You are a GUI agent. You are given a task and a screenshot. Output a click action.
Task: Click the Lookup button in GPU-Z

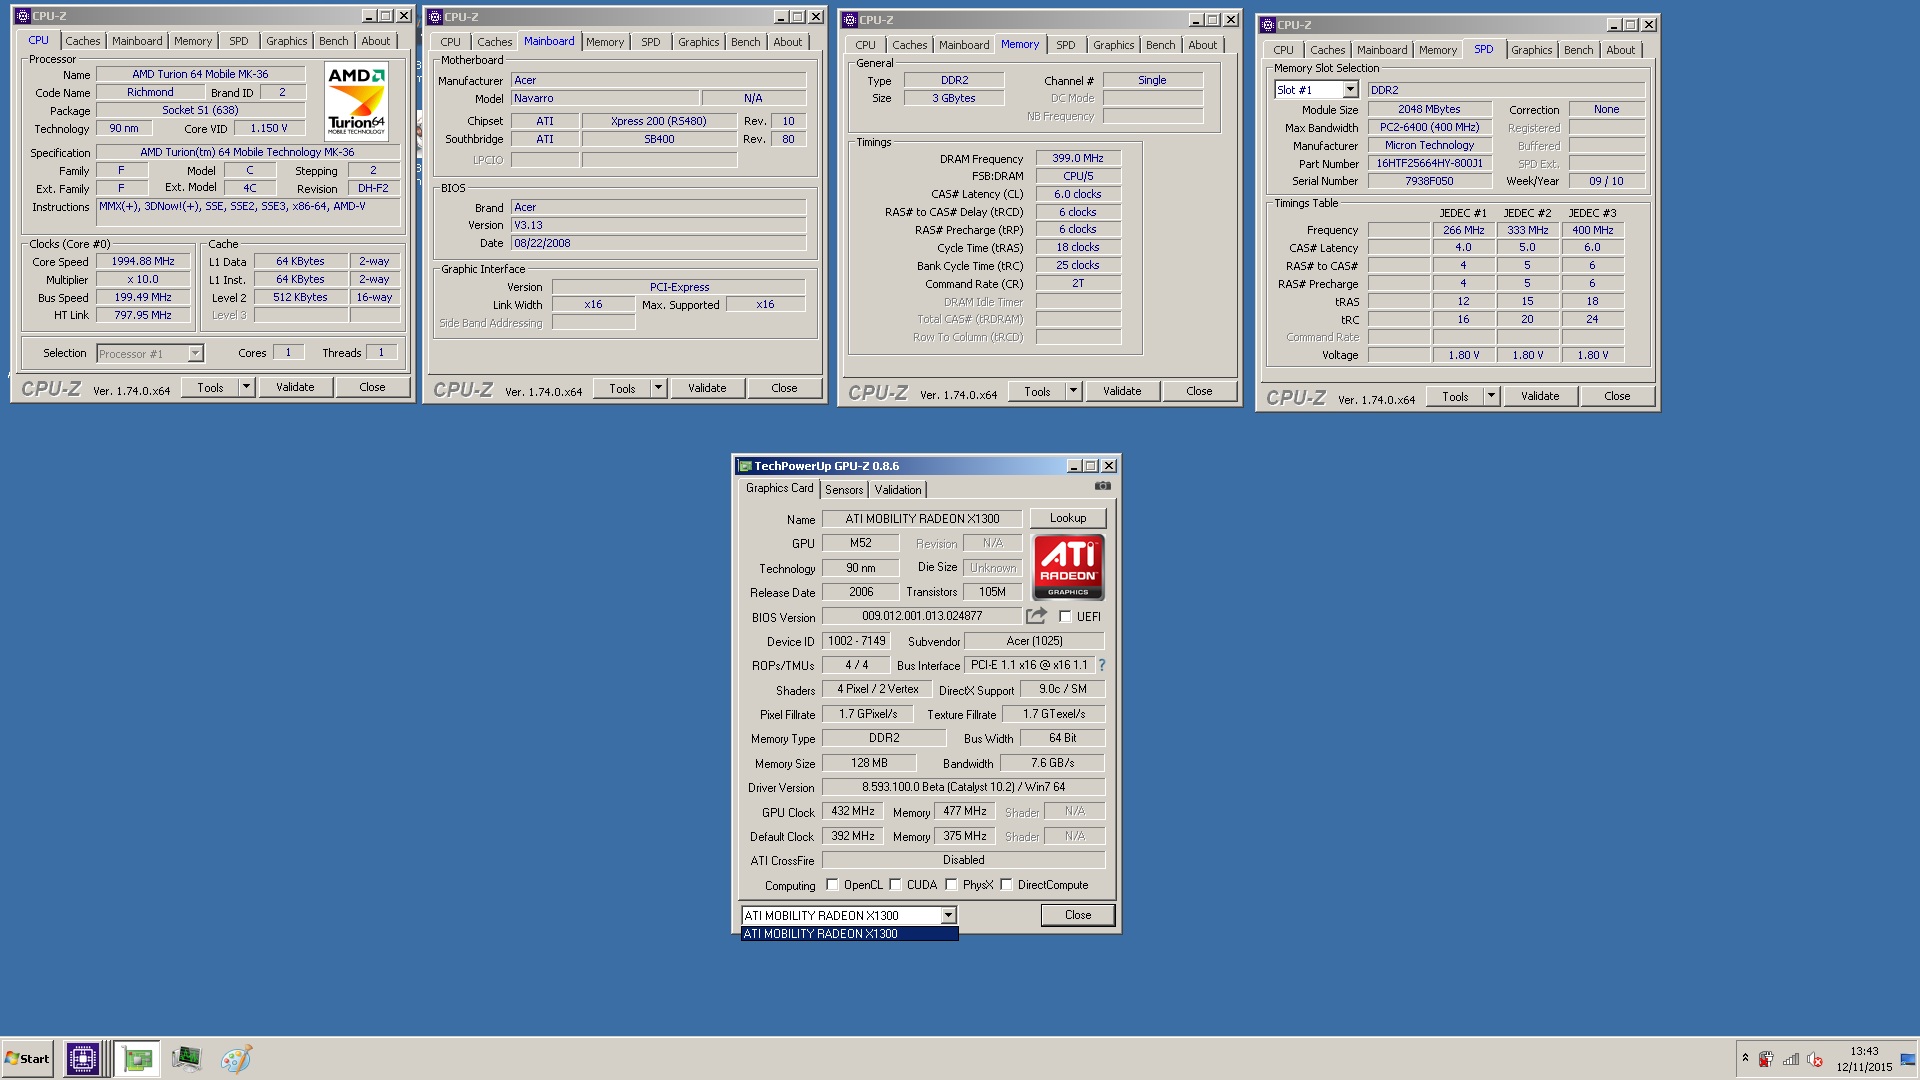(1068, 518)
